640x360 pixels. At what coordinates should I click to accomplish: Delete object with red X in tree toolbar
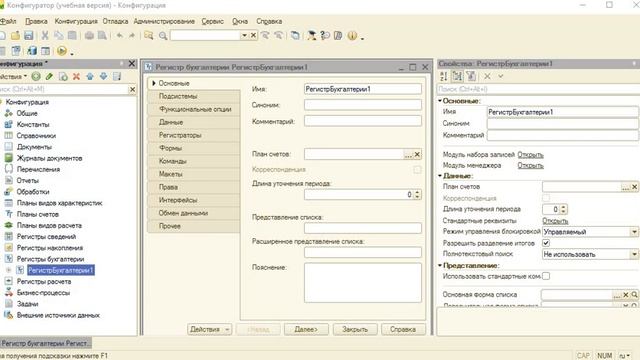[x=76, y=76]
